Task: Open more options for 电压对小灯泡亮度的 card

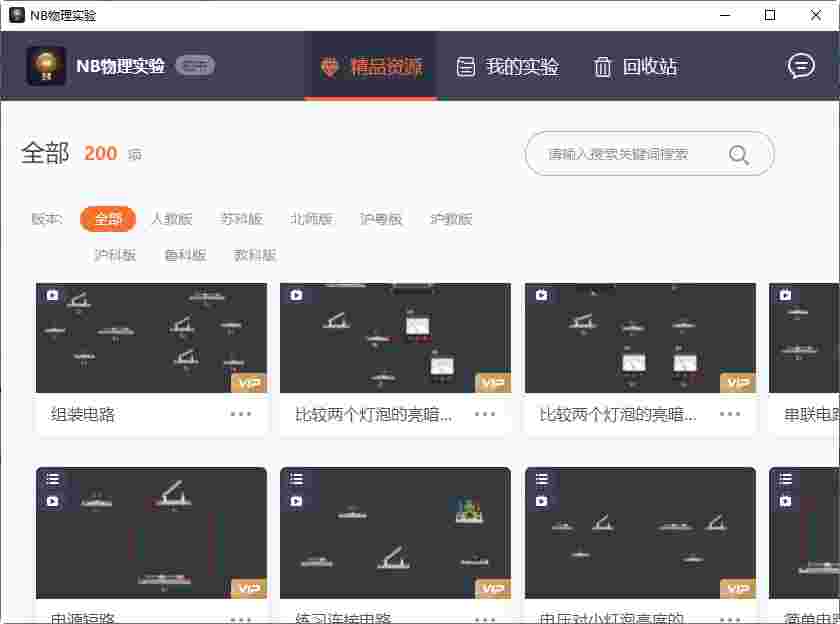Action: [x=730, y=619]
